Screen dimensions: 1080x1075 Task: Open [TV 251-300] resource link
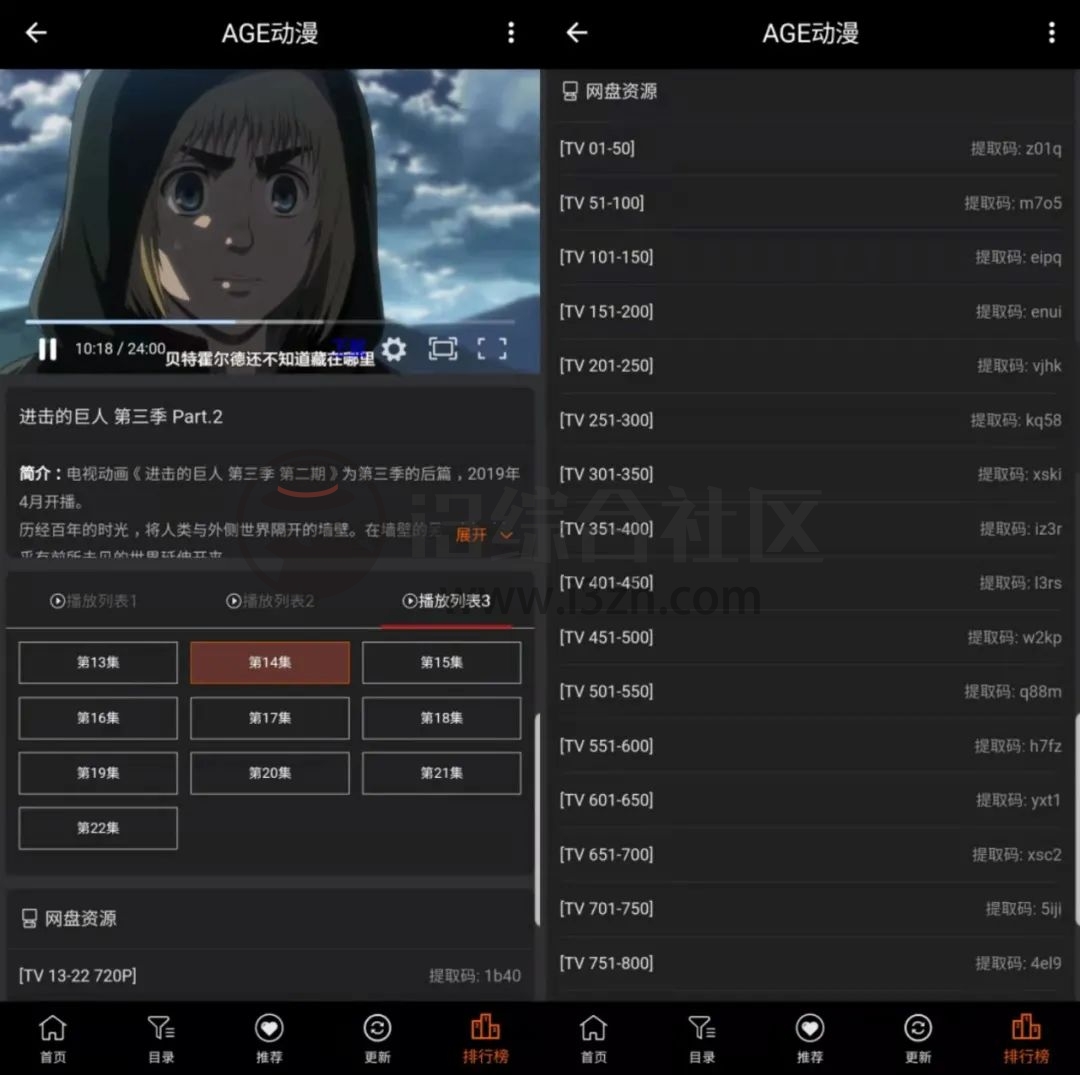(606, 420)
